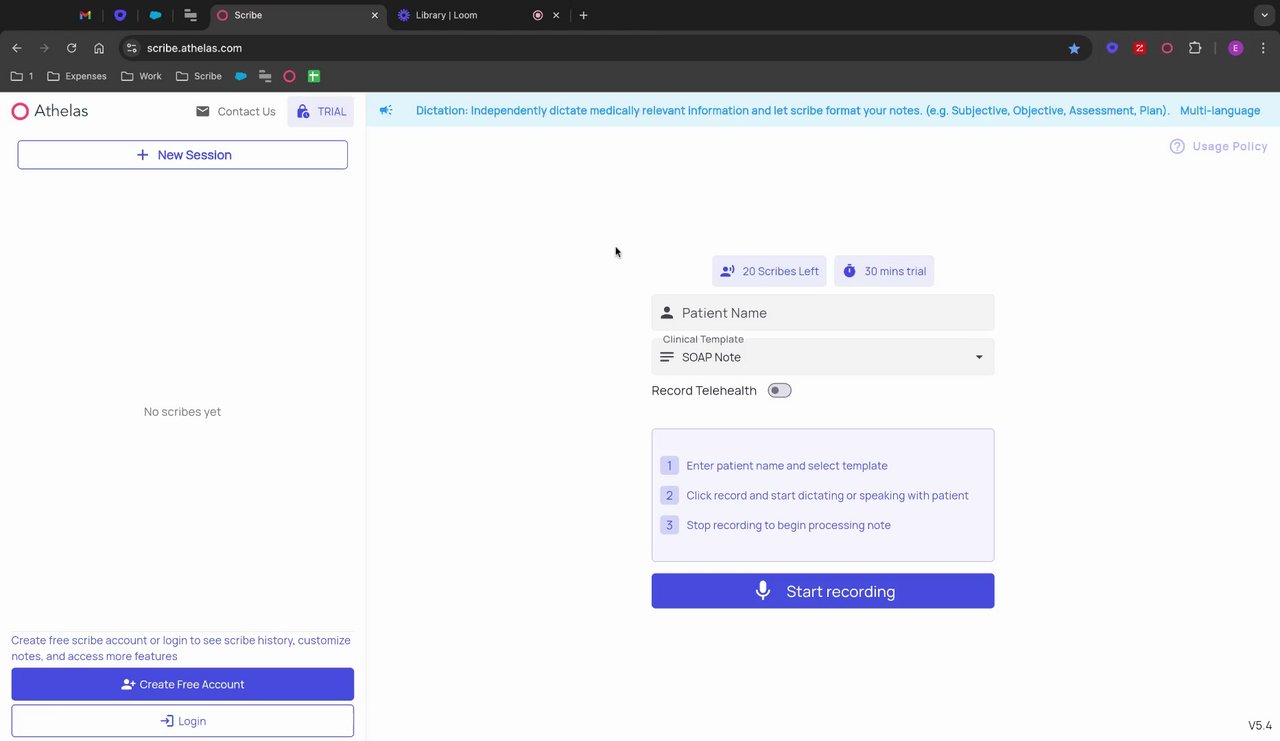The width and height of the screenshot is (1280, 741).
Task: Go to the browser home page
Action: tap(99, 48)
